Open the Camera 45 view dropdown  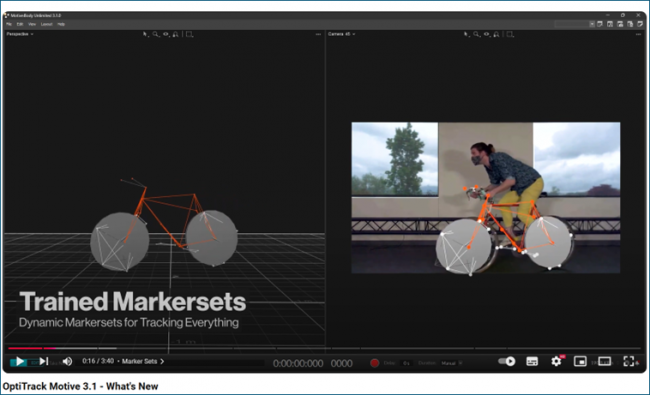pyautogui.click(x=342, y=34)
